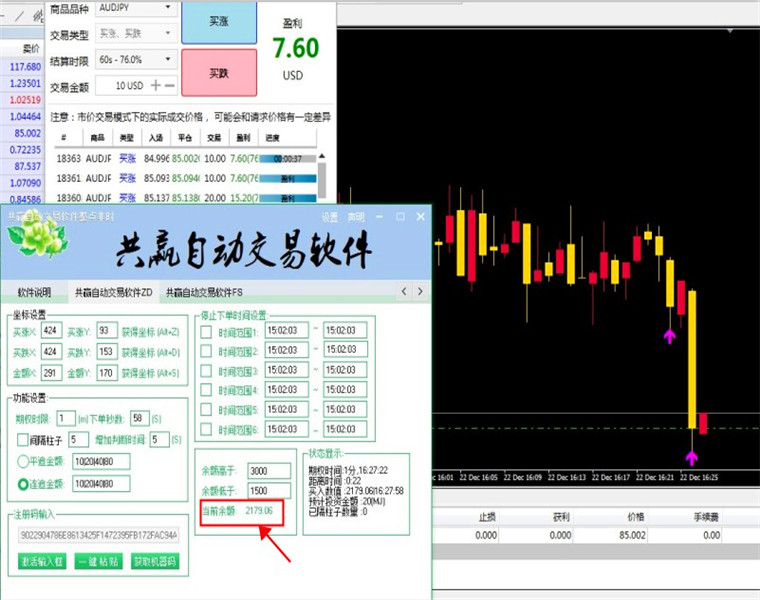
Task: Click the minus icon beside 10 USD amount
Action: [x=169, y=85]
